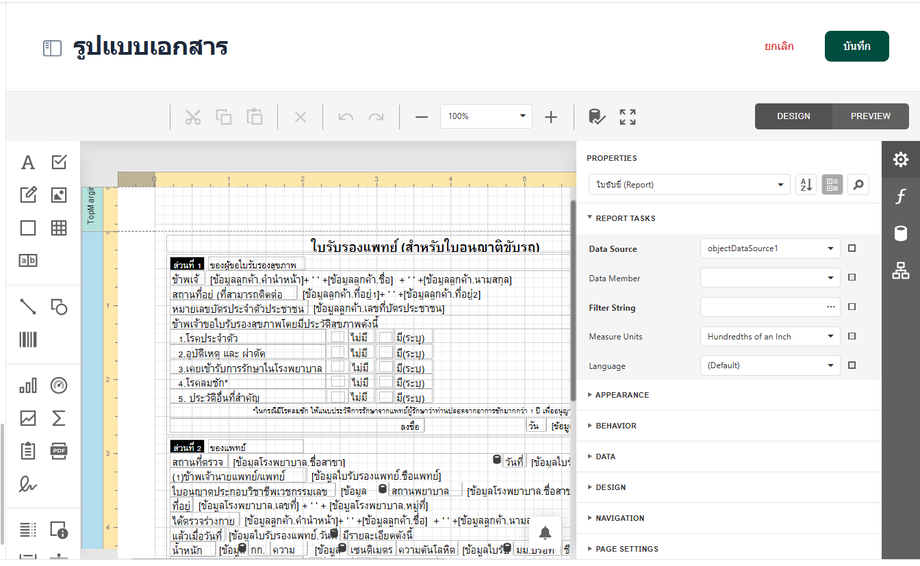Expand the BEHAVIOR section

(613, 426)
